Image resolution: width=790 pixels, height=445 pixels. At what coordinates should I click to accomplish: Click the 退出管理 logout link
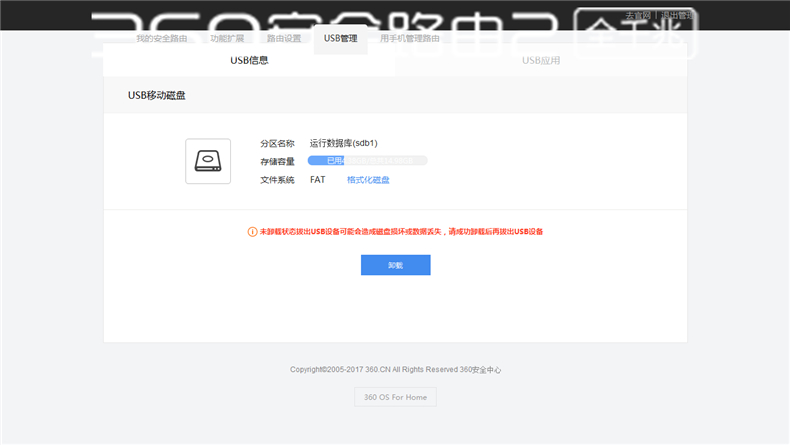(x=678, y=16)
